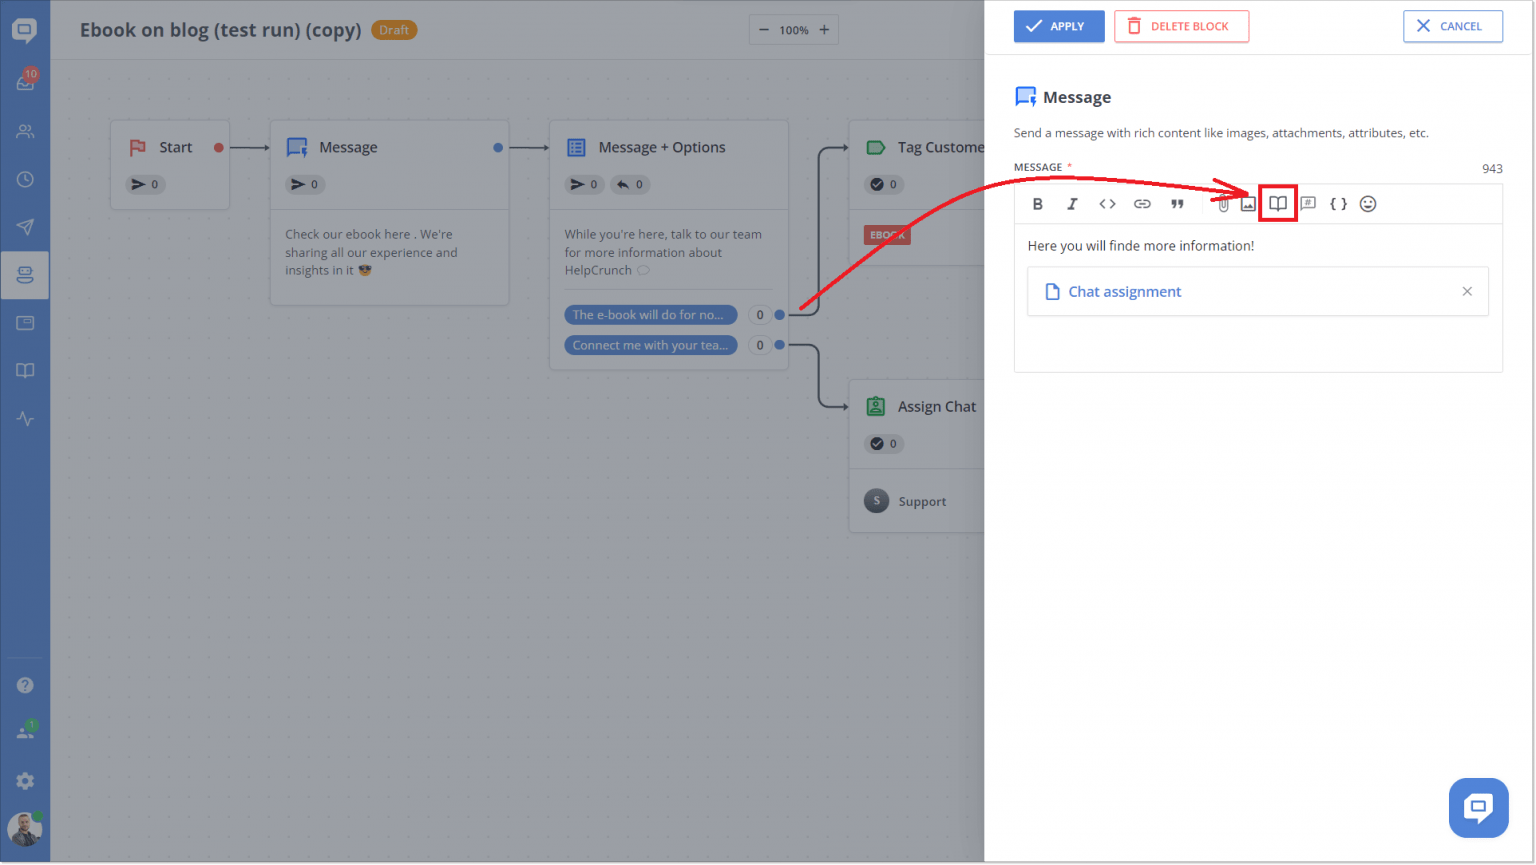Open the Contacts section in the sidebar
Viewport: 1536px width, 865px height.
(x=25, y=130)
